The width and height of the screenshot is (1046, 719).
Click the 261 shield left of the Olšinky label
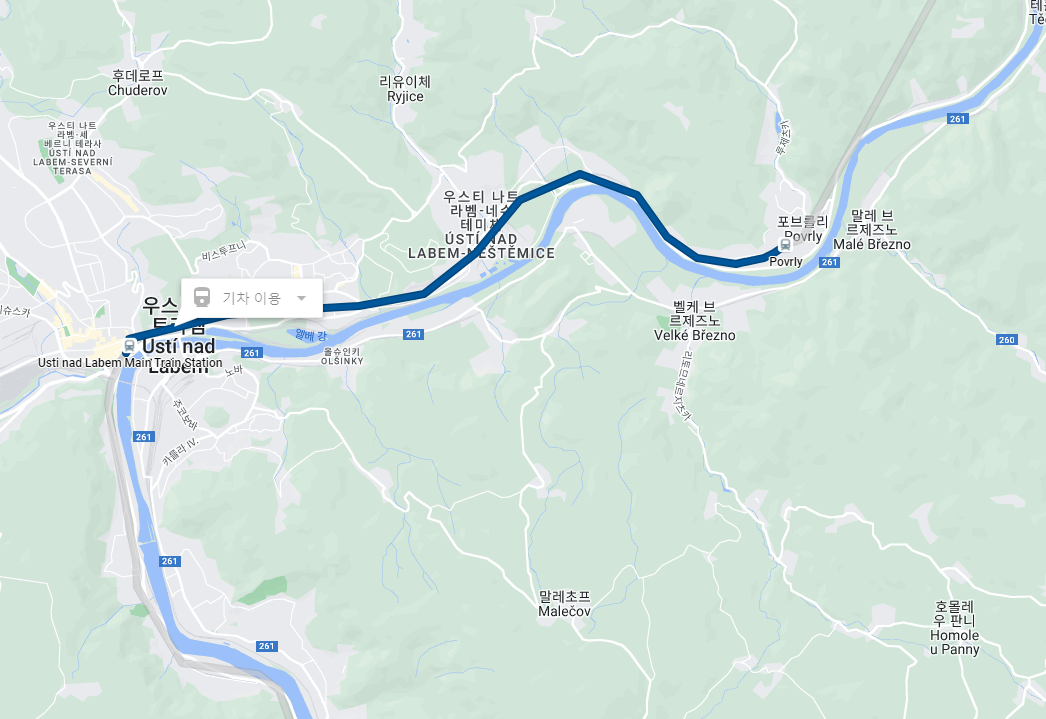pyautogui.click(x=251, y=353)
